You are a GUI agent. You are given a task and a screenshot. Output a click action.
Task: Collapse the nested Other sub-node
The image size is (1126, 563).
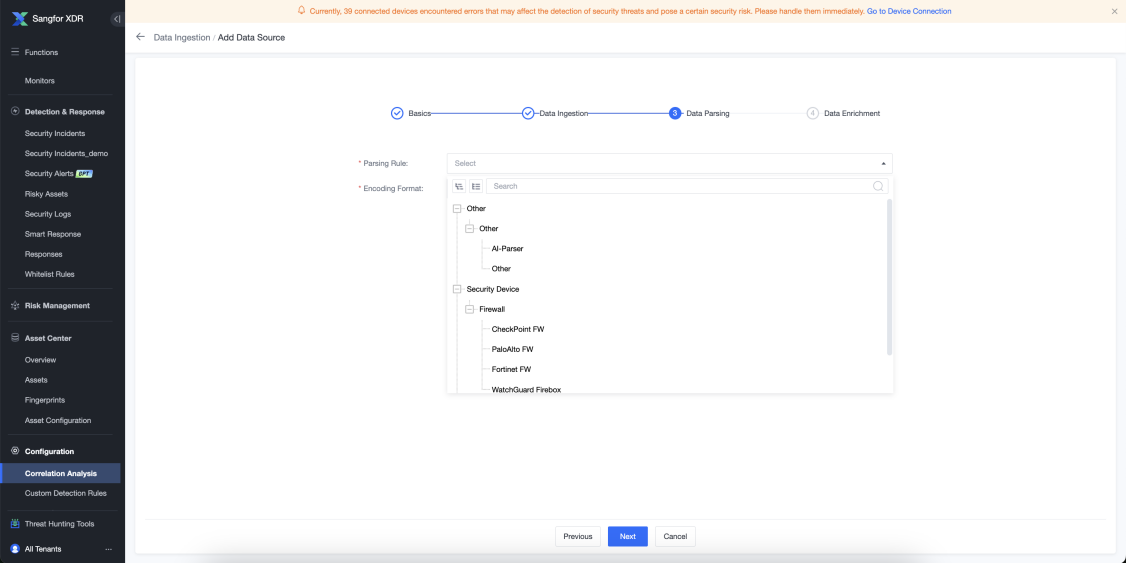[470, 229]
